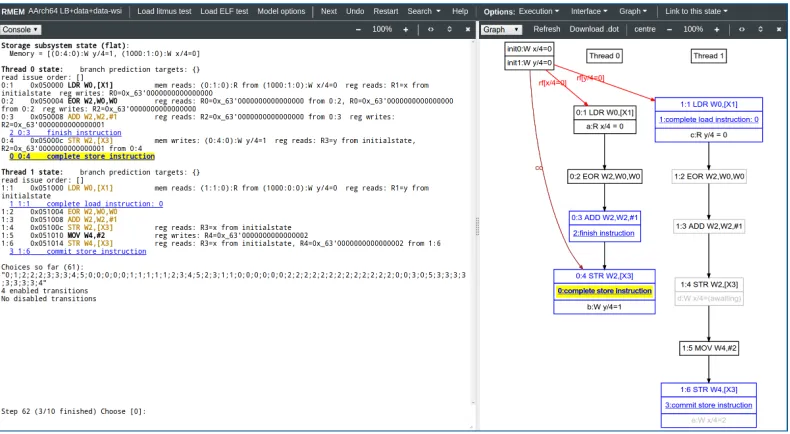Expand the Execution options dropdown
This screenshot has width=790, height=434.
(539, 11)
